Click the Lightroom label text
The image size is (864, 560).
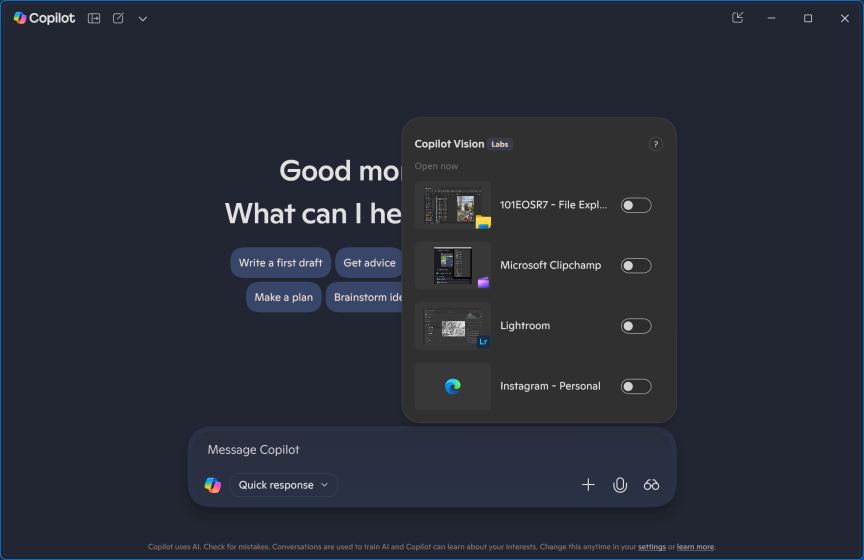[x=525, y=326]
